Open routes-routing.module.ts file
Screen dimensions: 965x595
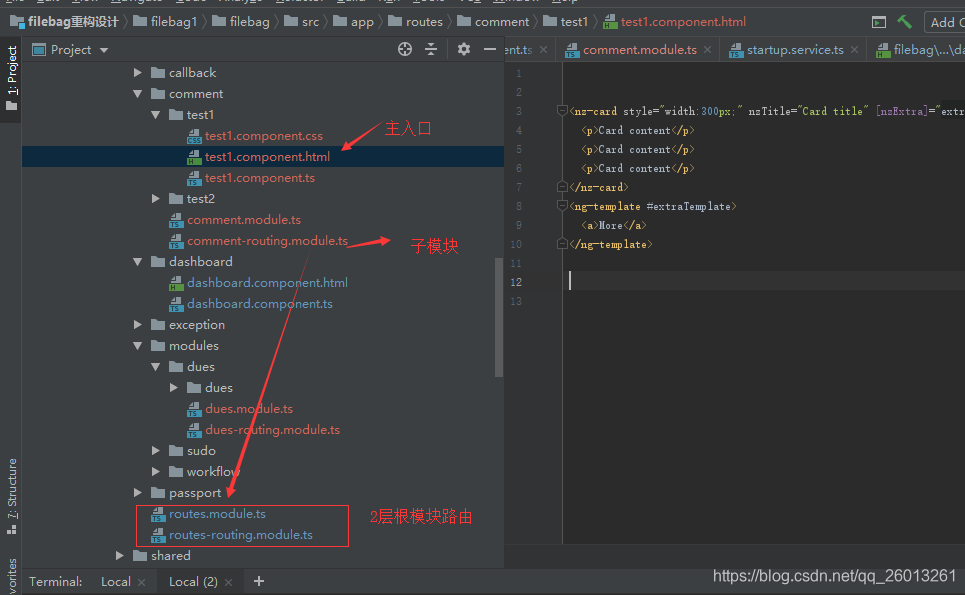(240, 535)
